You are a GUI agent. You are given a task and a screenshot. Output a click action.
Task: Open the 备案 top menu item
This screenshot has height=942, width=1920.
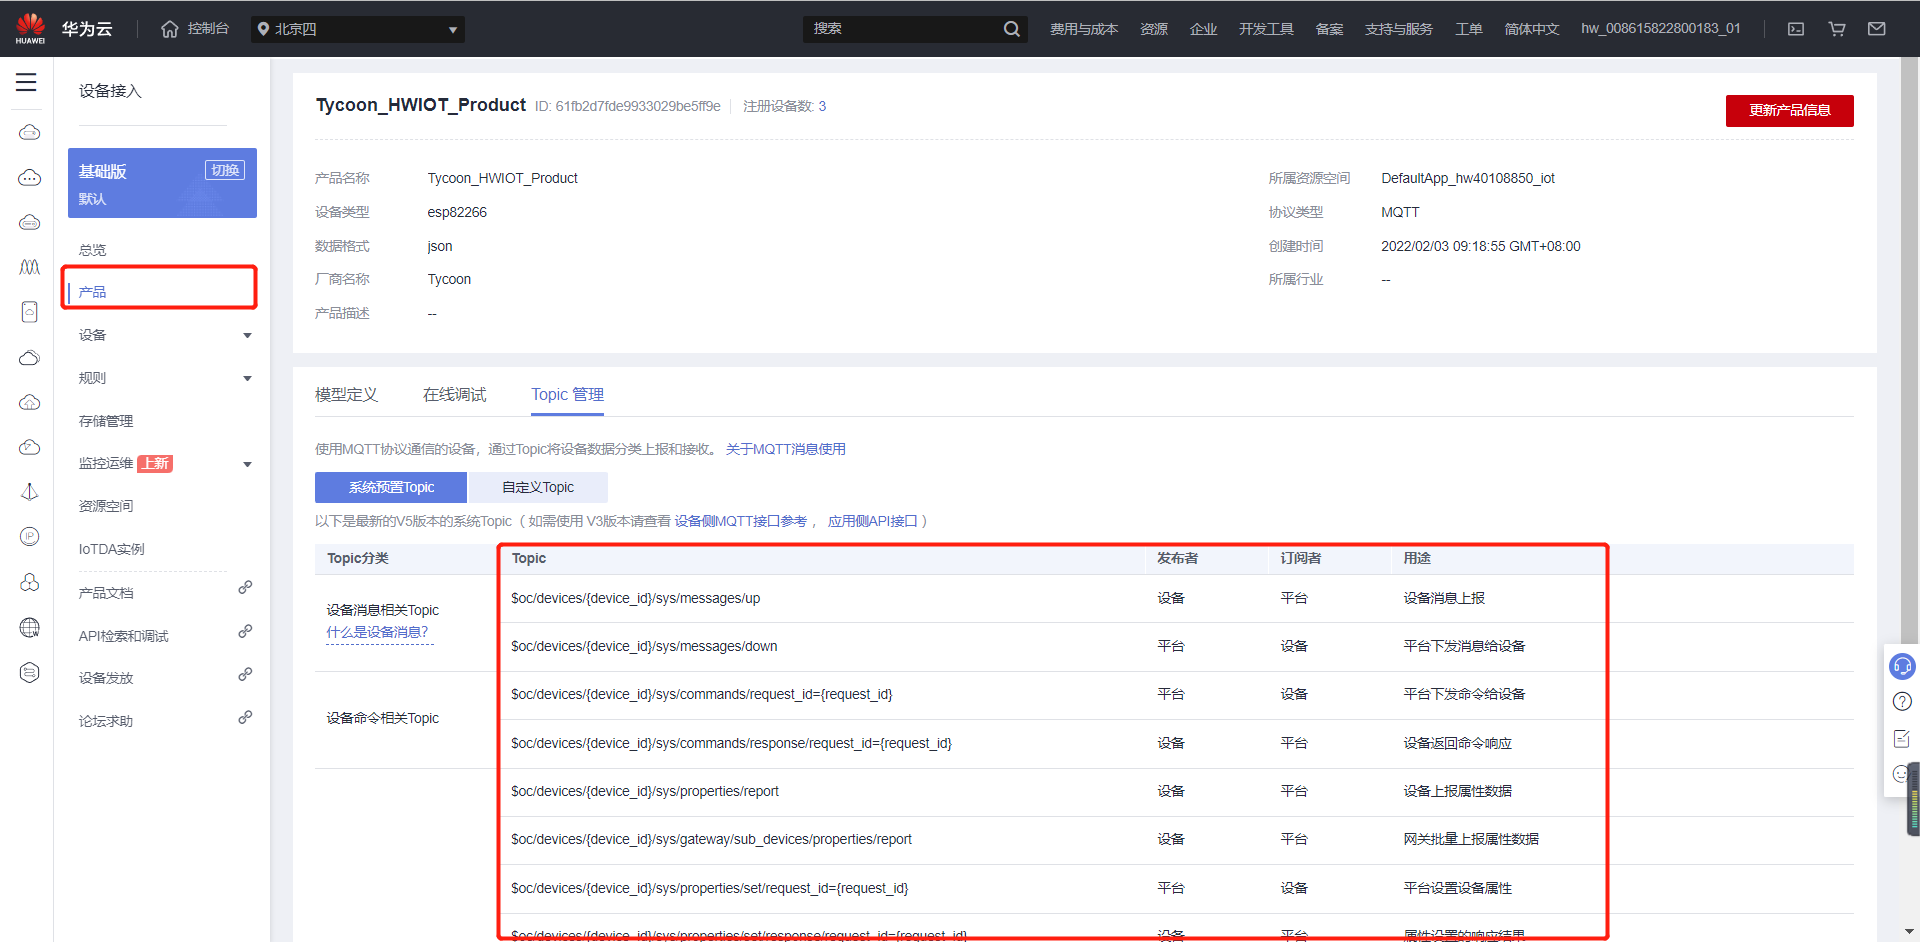(x=1329, y=29)
